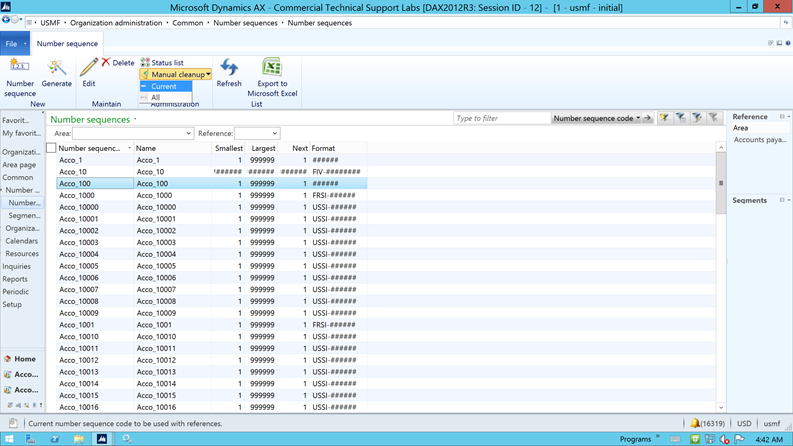Click the Generate wizard icon
This screenshot has width=793, height=446.
tap(56, 68)
